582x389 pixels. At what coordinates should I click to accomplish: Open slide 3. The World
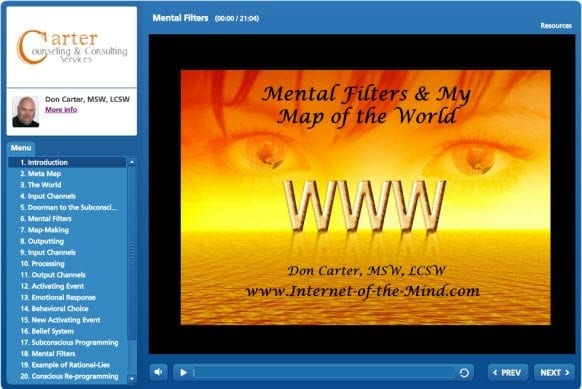coord(67,185)
